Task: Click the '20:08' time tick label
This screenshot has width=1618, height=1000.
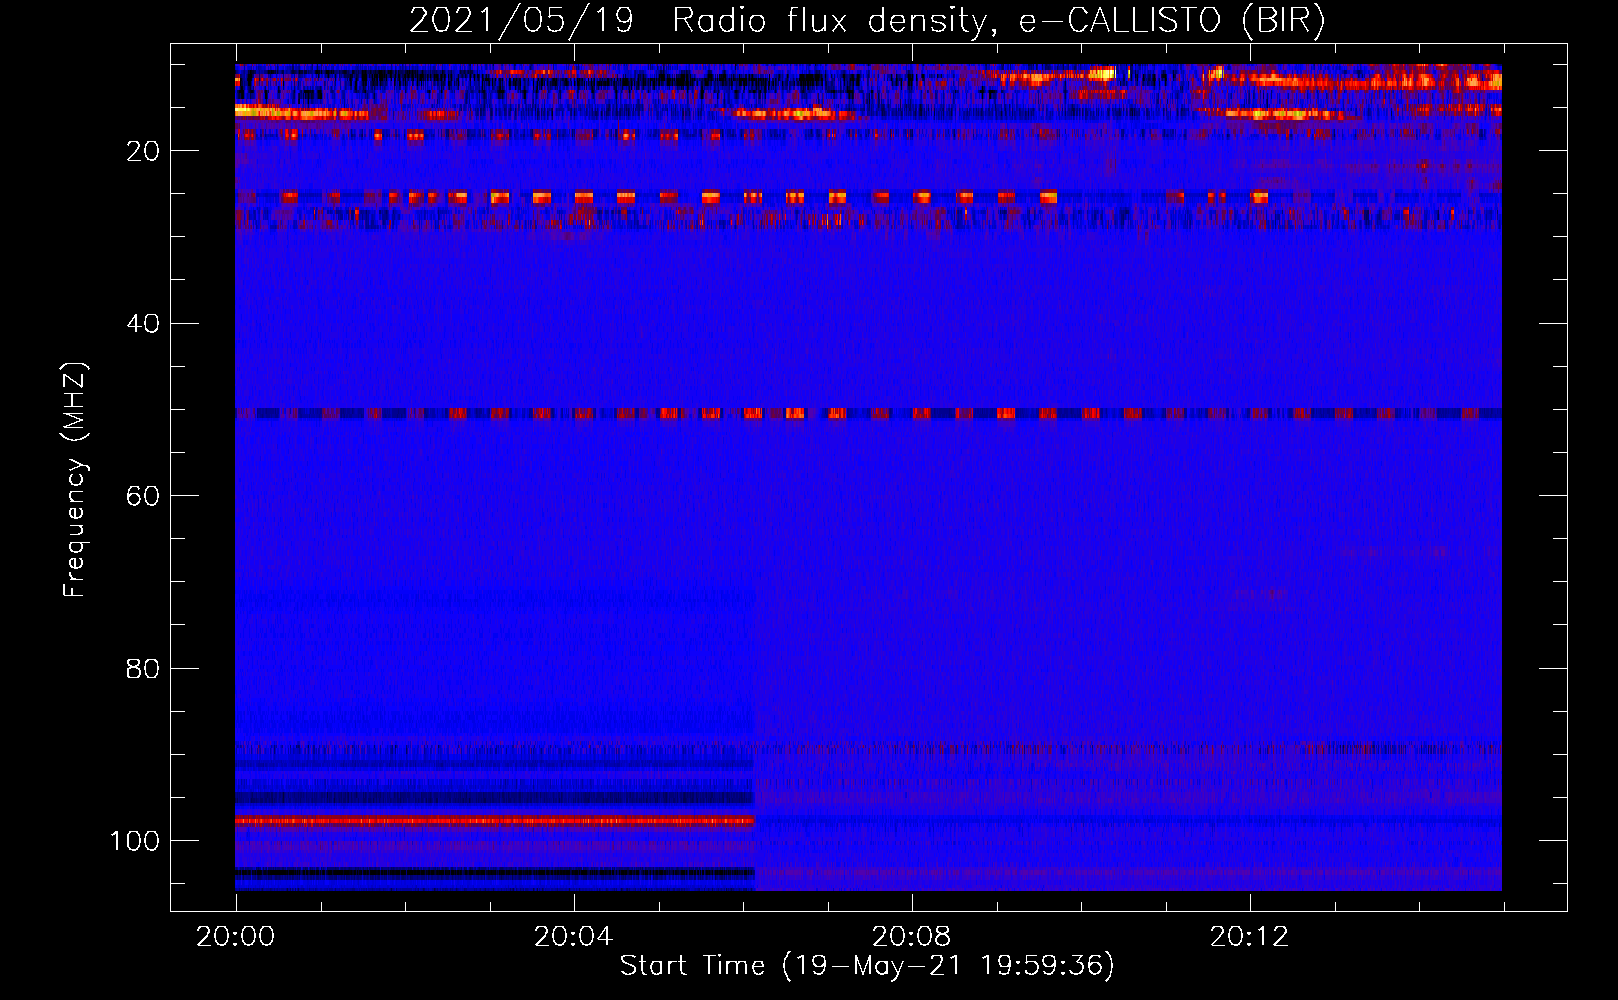Action: coord(912,937)
